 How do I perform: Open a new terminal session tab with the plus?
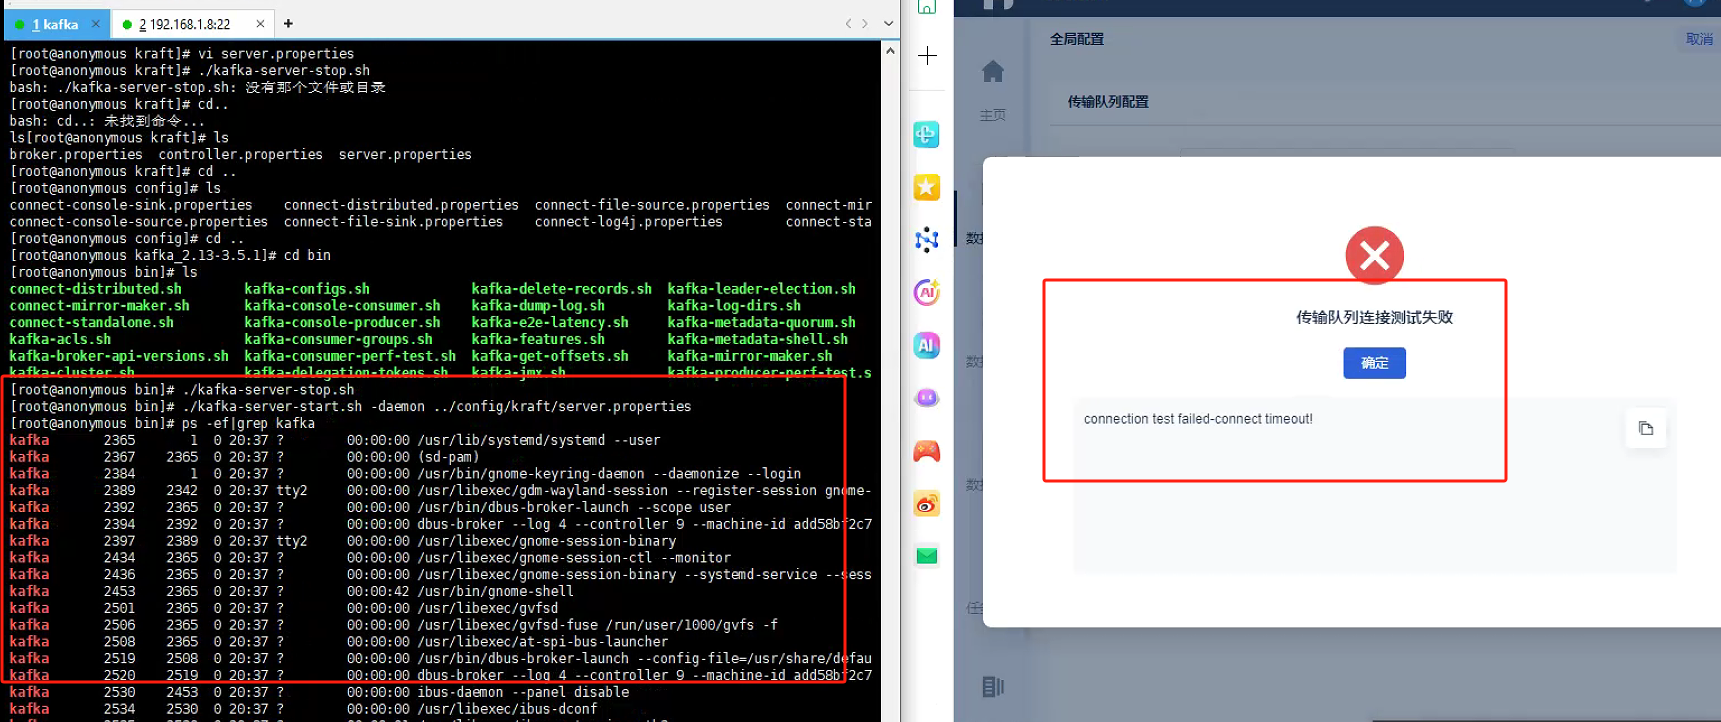[288, 24]
